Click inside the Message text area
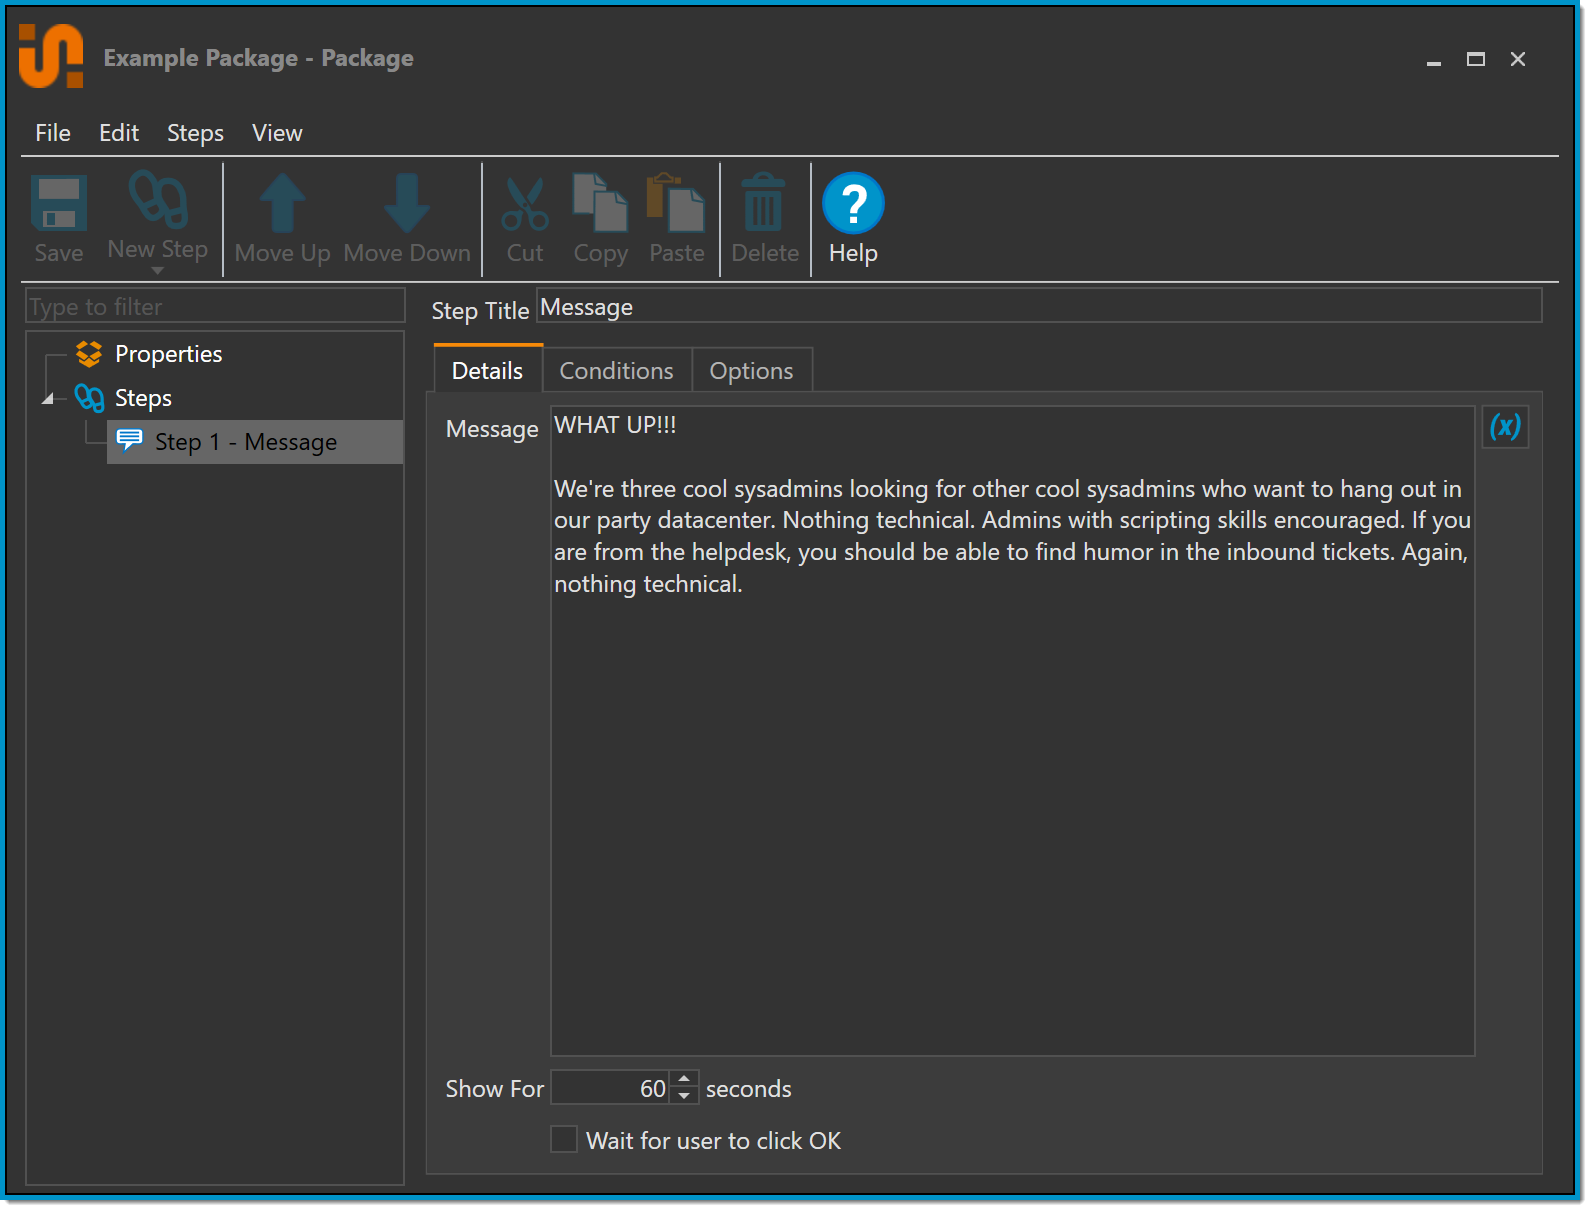The height and width of the screenshot is (1210, 1590). point(1012,730)
